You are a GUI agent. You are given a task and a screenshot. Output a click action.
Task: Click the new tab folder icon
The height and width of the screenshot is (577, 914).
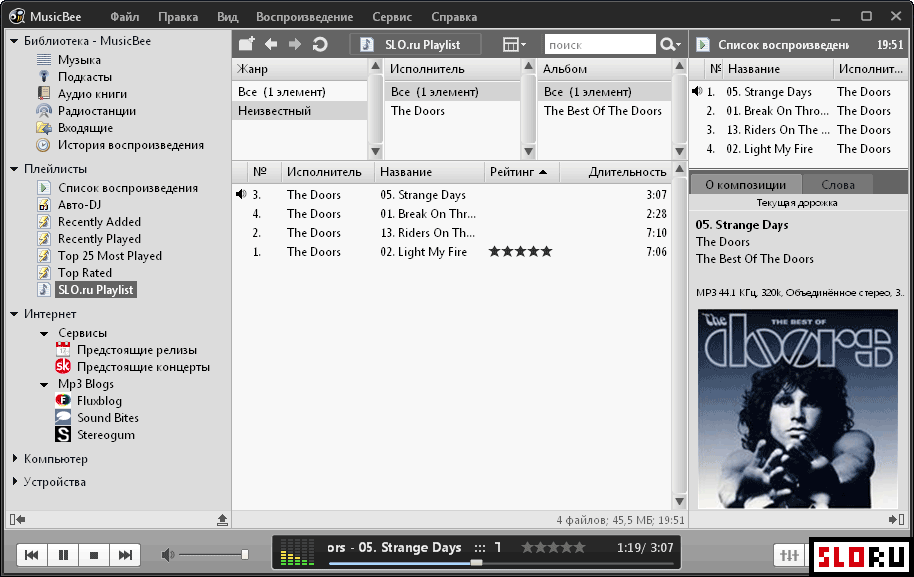coord(245,44)
